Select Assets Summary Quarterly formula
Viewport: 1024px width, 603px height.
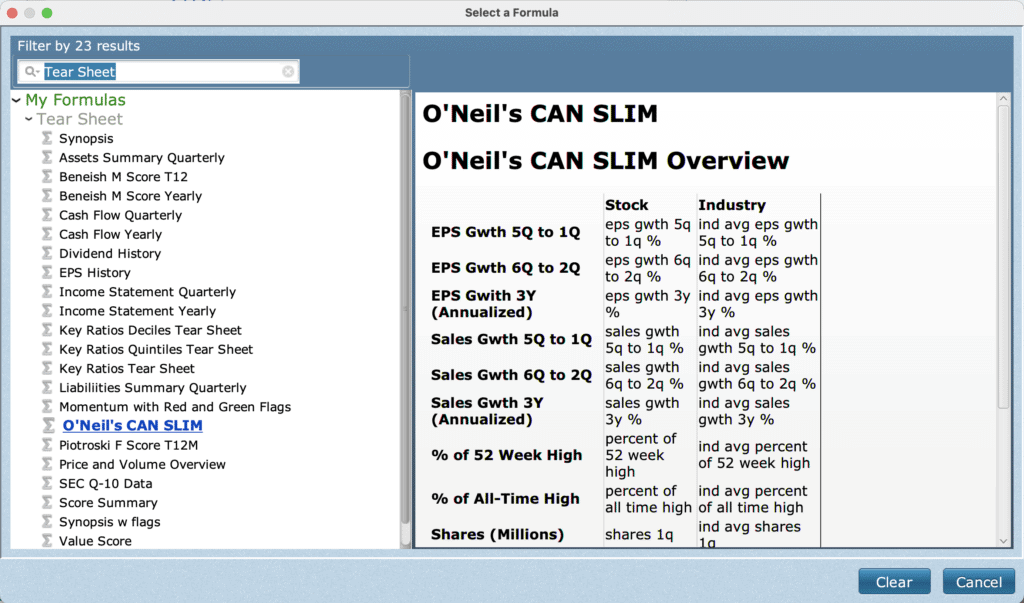pos(142,157)
